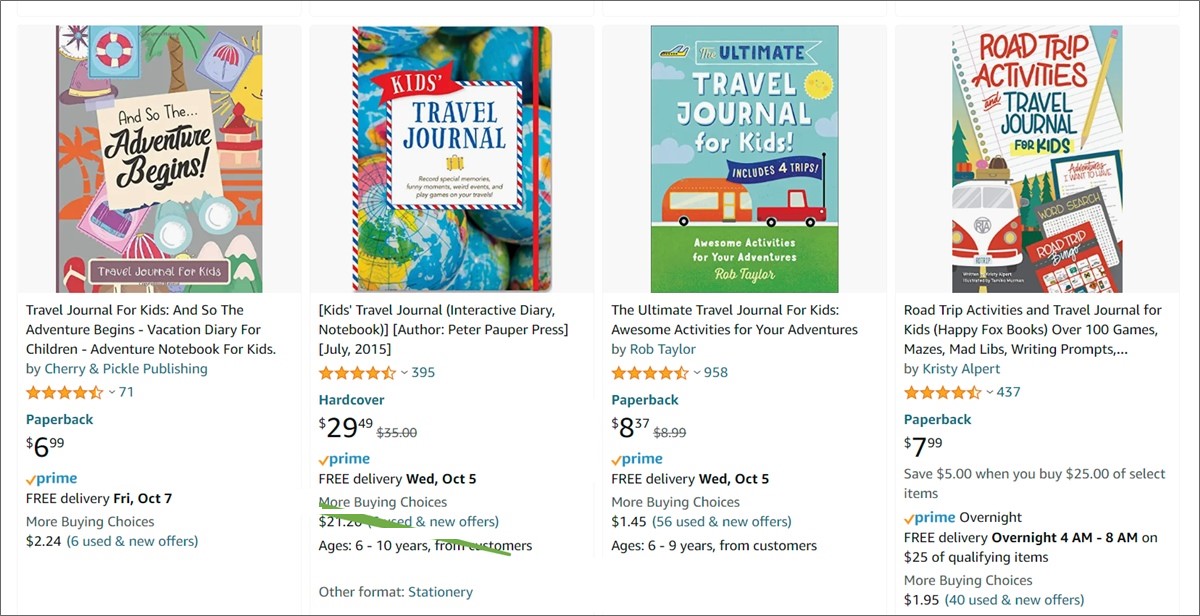
Task: Click star rating icons for Rob Taylor book
Action: pyautogui.click(x=650, y=373)
